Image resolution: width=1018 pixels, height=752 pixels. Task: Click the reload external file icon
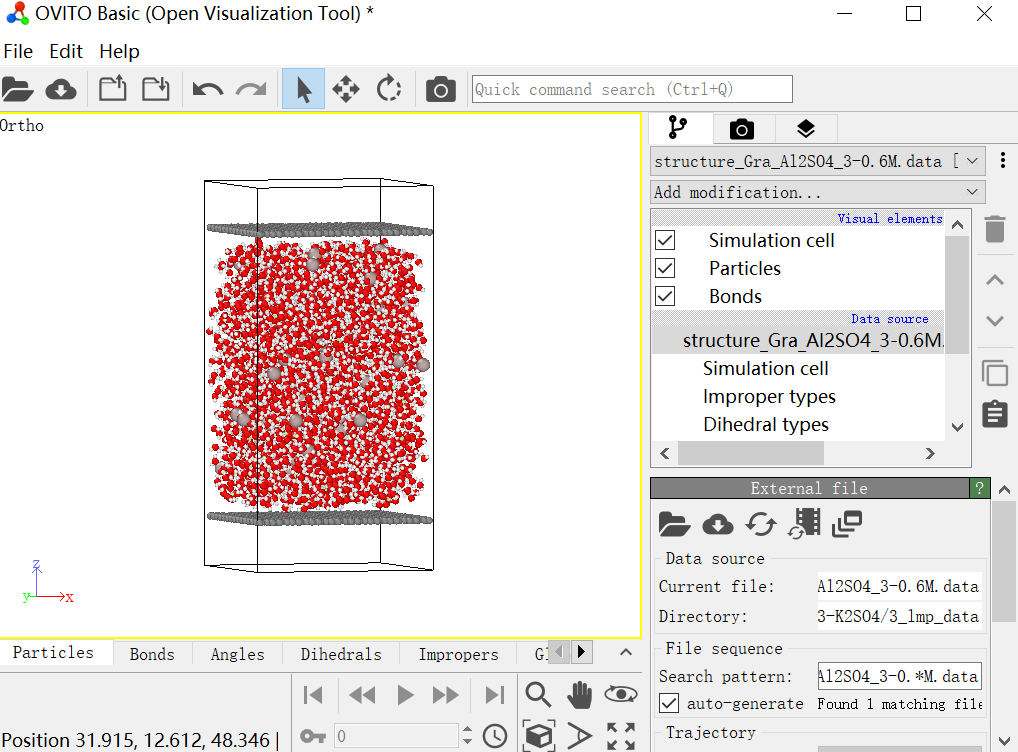point(761,523)
